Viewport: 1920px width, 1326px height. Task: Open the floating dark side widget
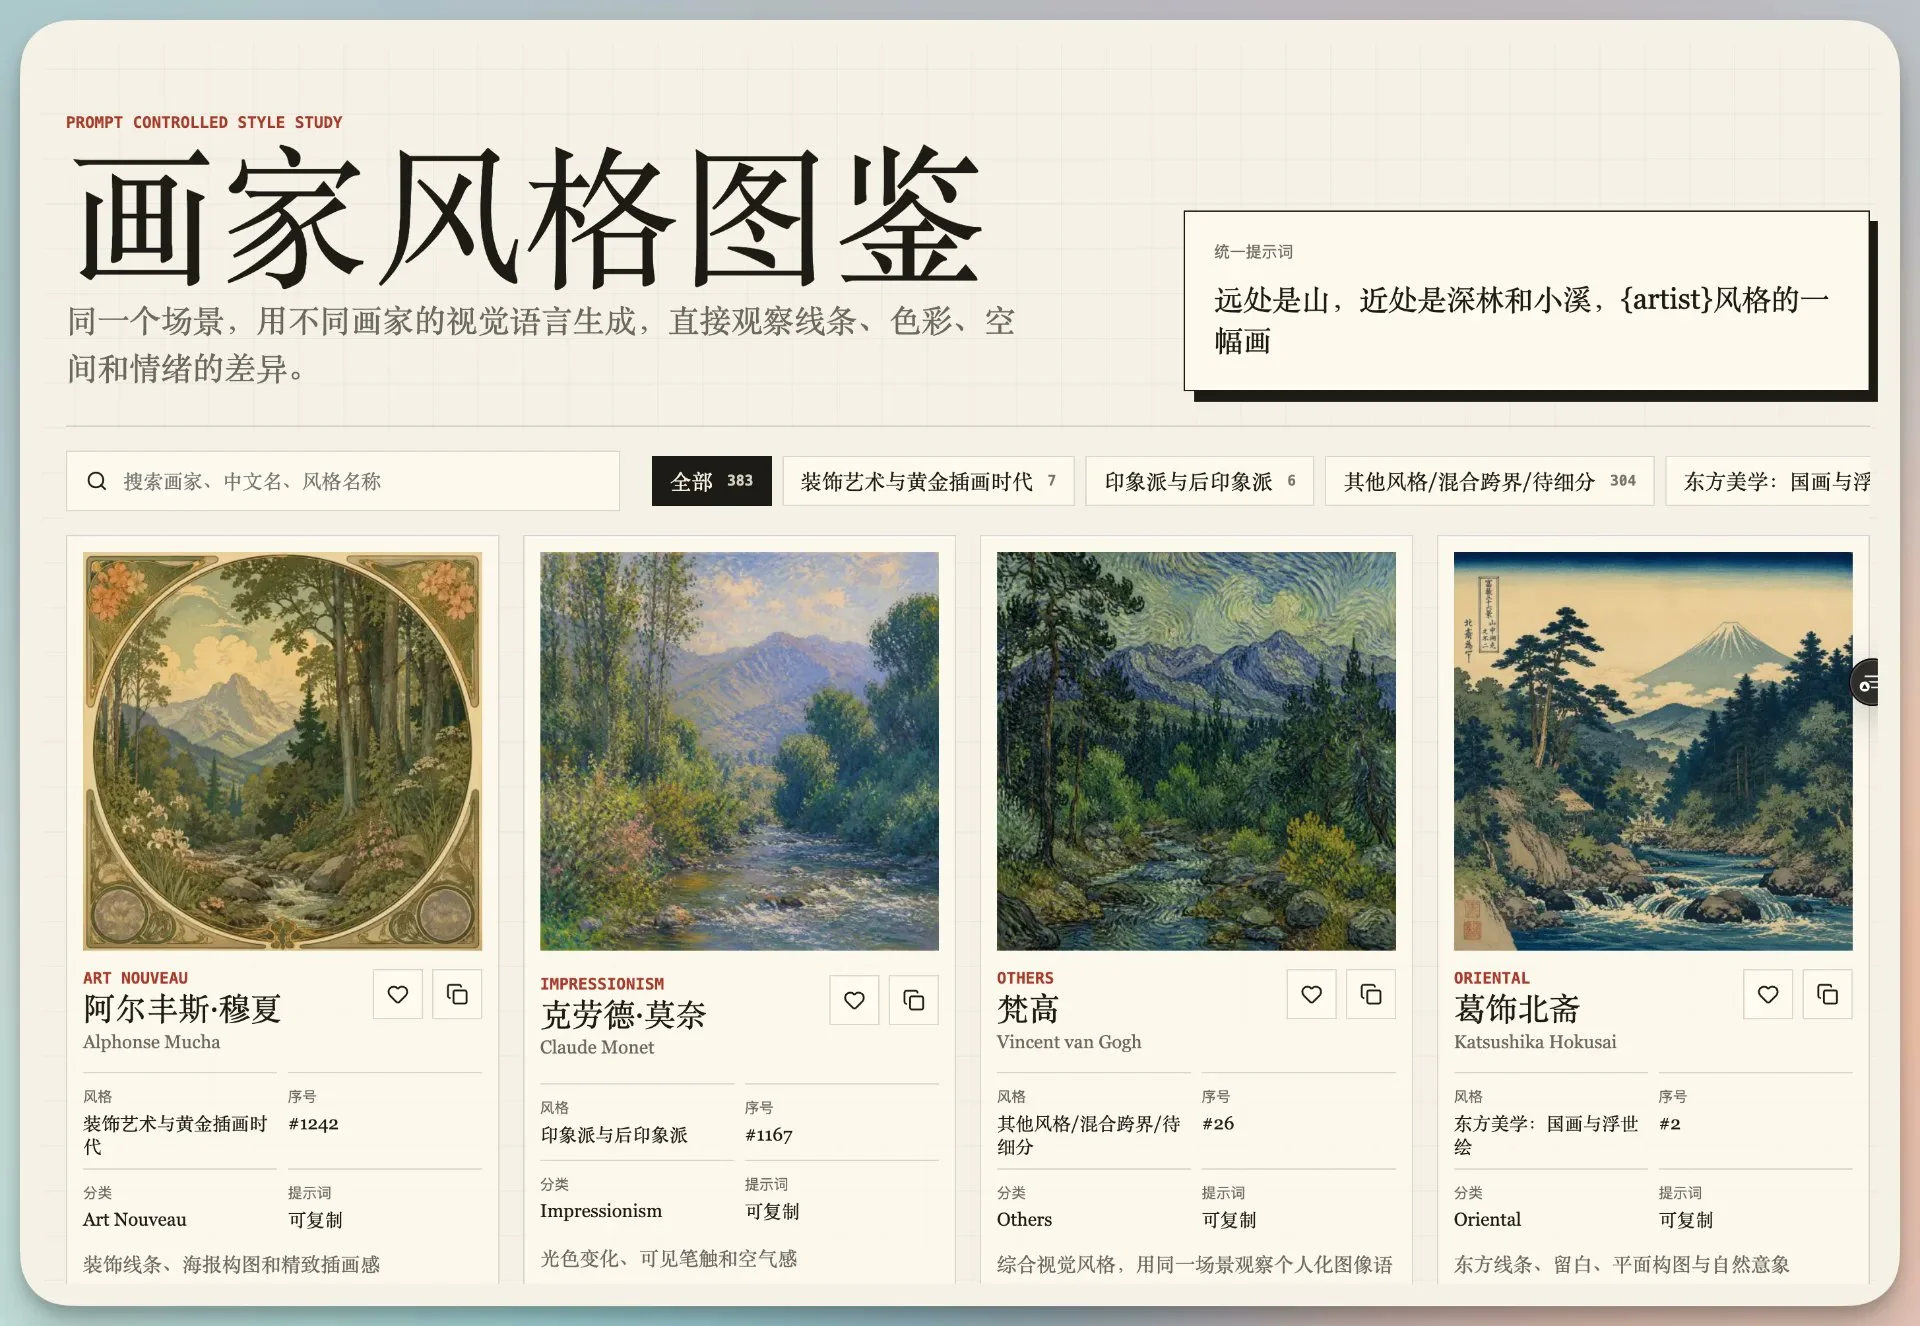(x=1865, y=683)
